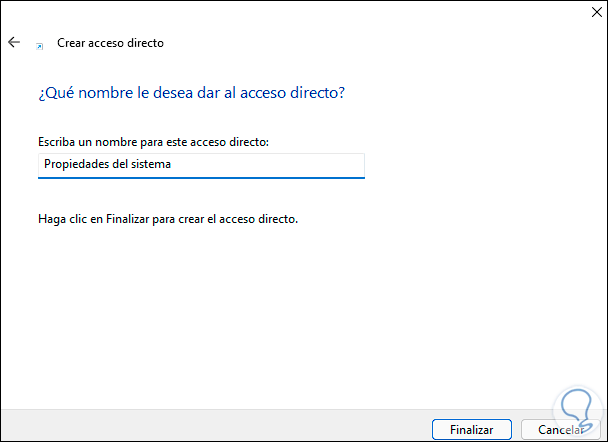The image size is (608, 442).
Task: Click the blue underline of the name field
Action: click(x=200, y=178)
